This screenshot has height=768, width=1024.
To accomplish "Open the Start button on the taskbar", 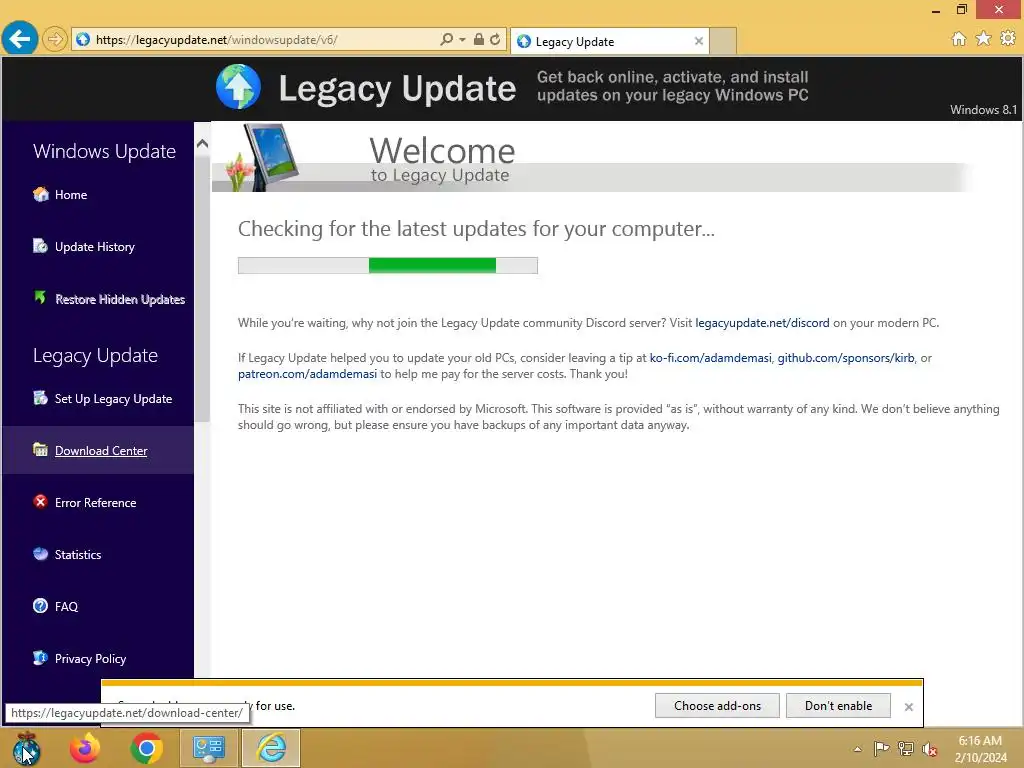I will pyautogui.click(x=26, y=748).
